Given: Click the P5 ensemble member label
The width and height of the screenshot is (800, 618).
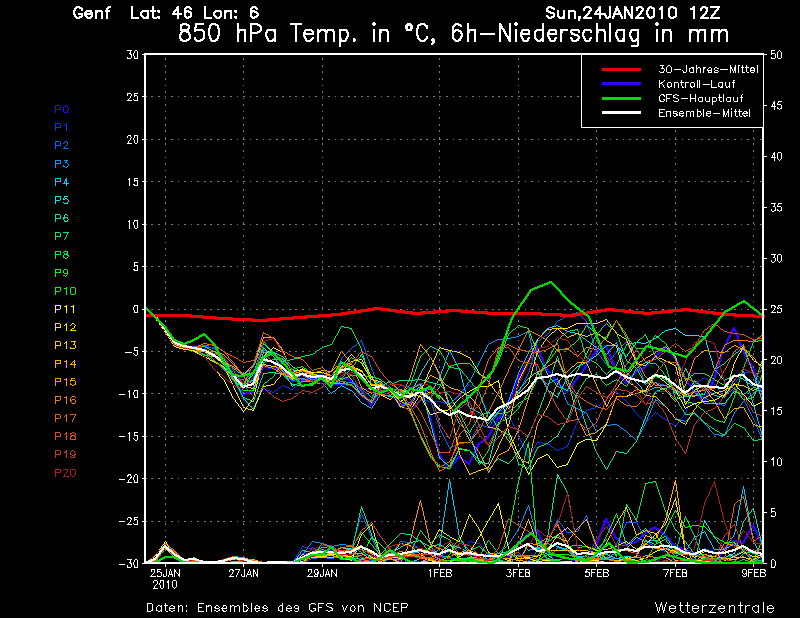Looking at the screenshot, I should 62,200.
